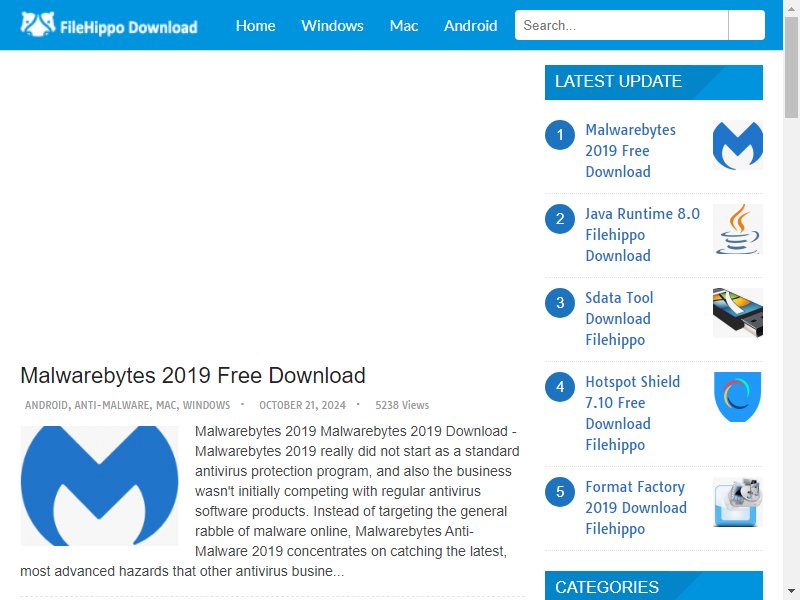This screenshot has width=800, height=600.
Task: Click number 5 badge beside Format Factory
Action: [x=560, y=492]
